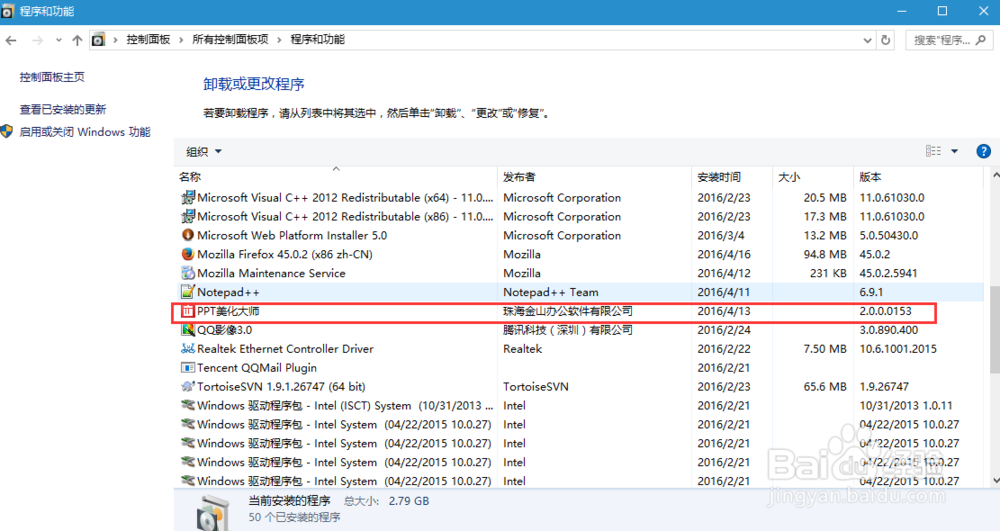Click the Visual C++ 2012 x64 icon

[188, 198]
